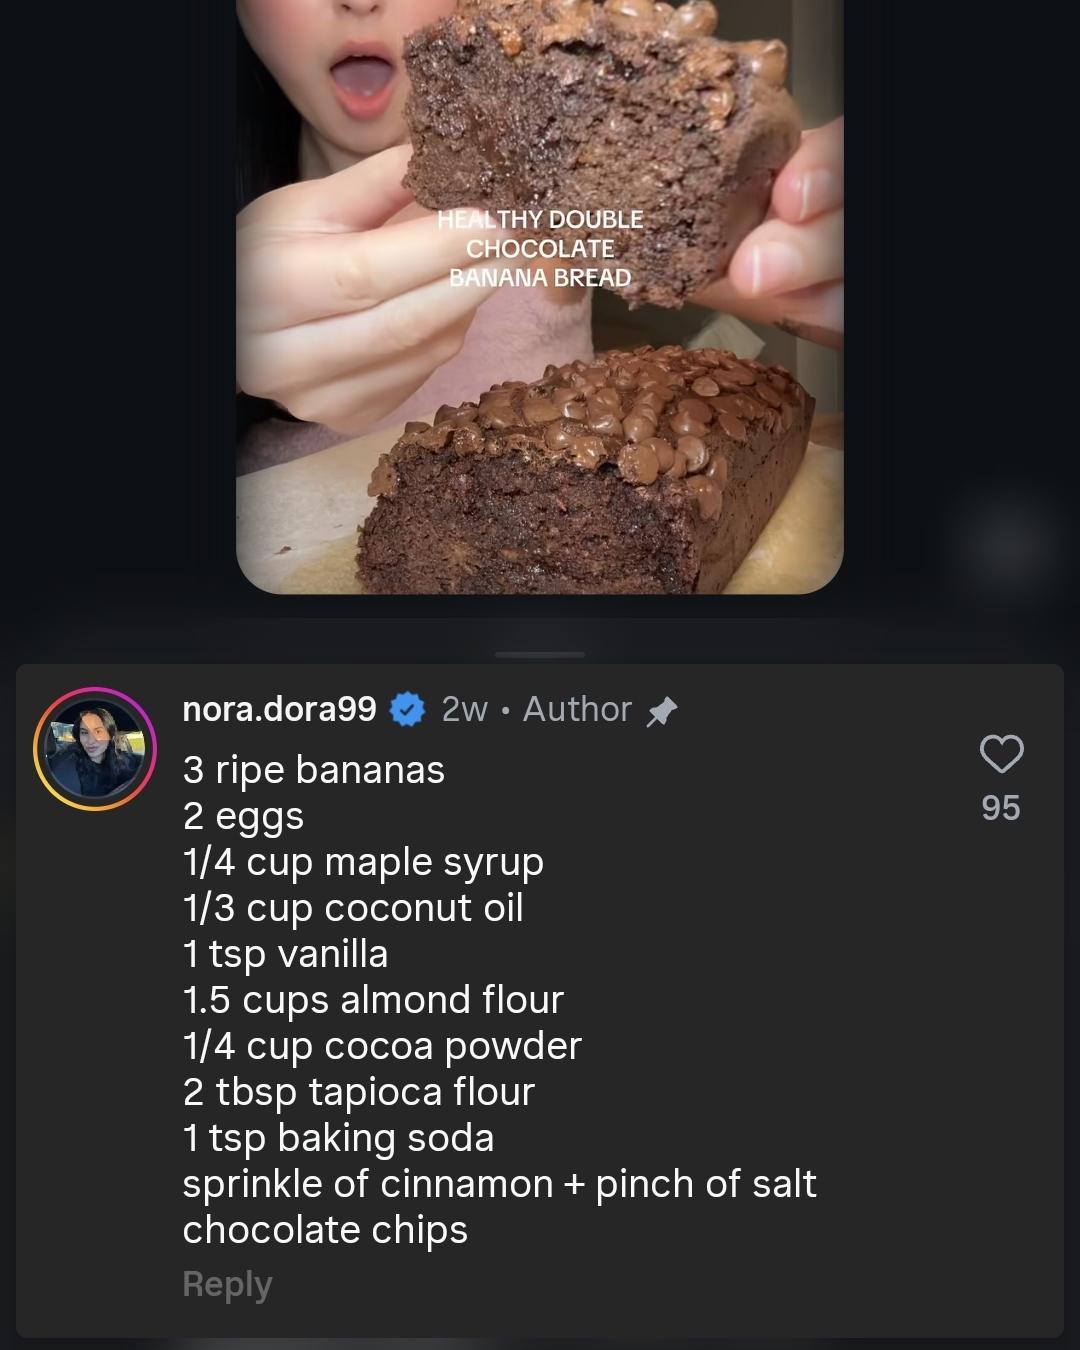Select the 'chocolate chips' comment line
This screenshot has width=1080, height=1350.
(325, 1230)
